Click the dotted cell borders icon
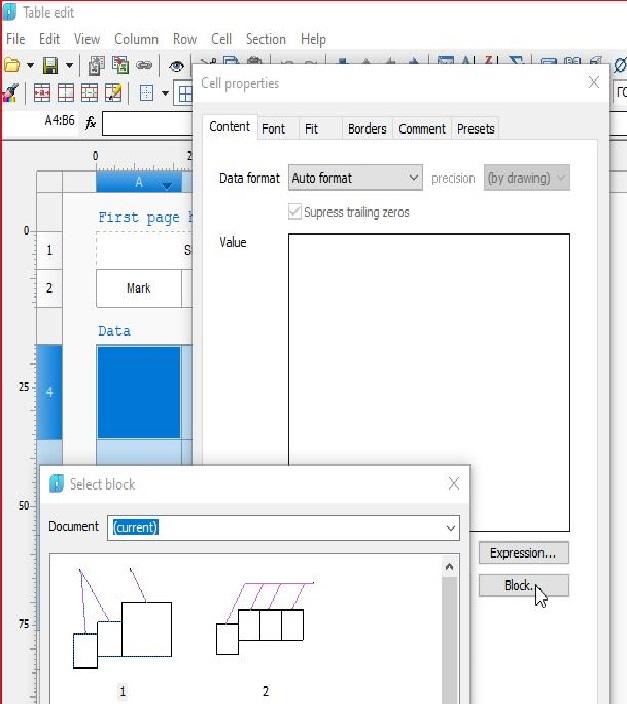Image resolution: width=627 pixels, height=704 pixels. click(x=146, y=93)
